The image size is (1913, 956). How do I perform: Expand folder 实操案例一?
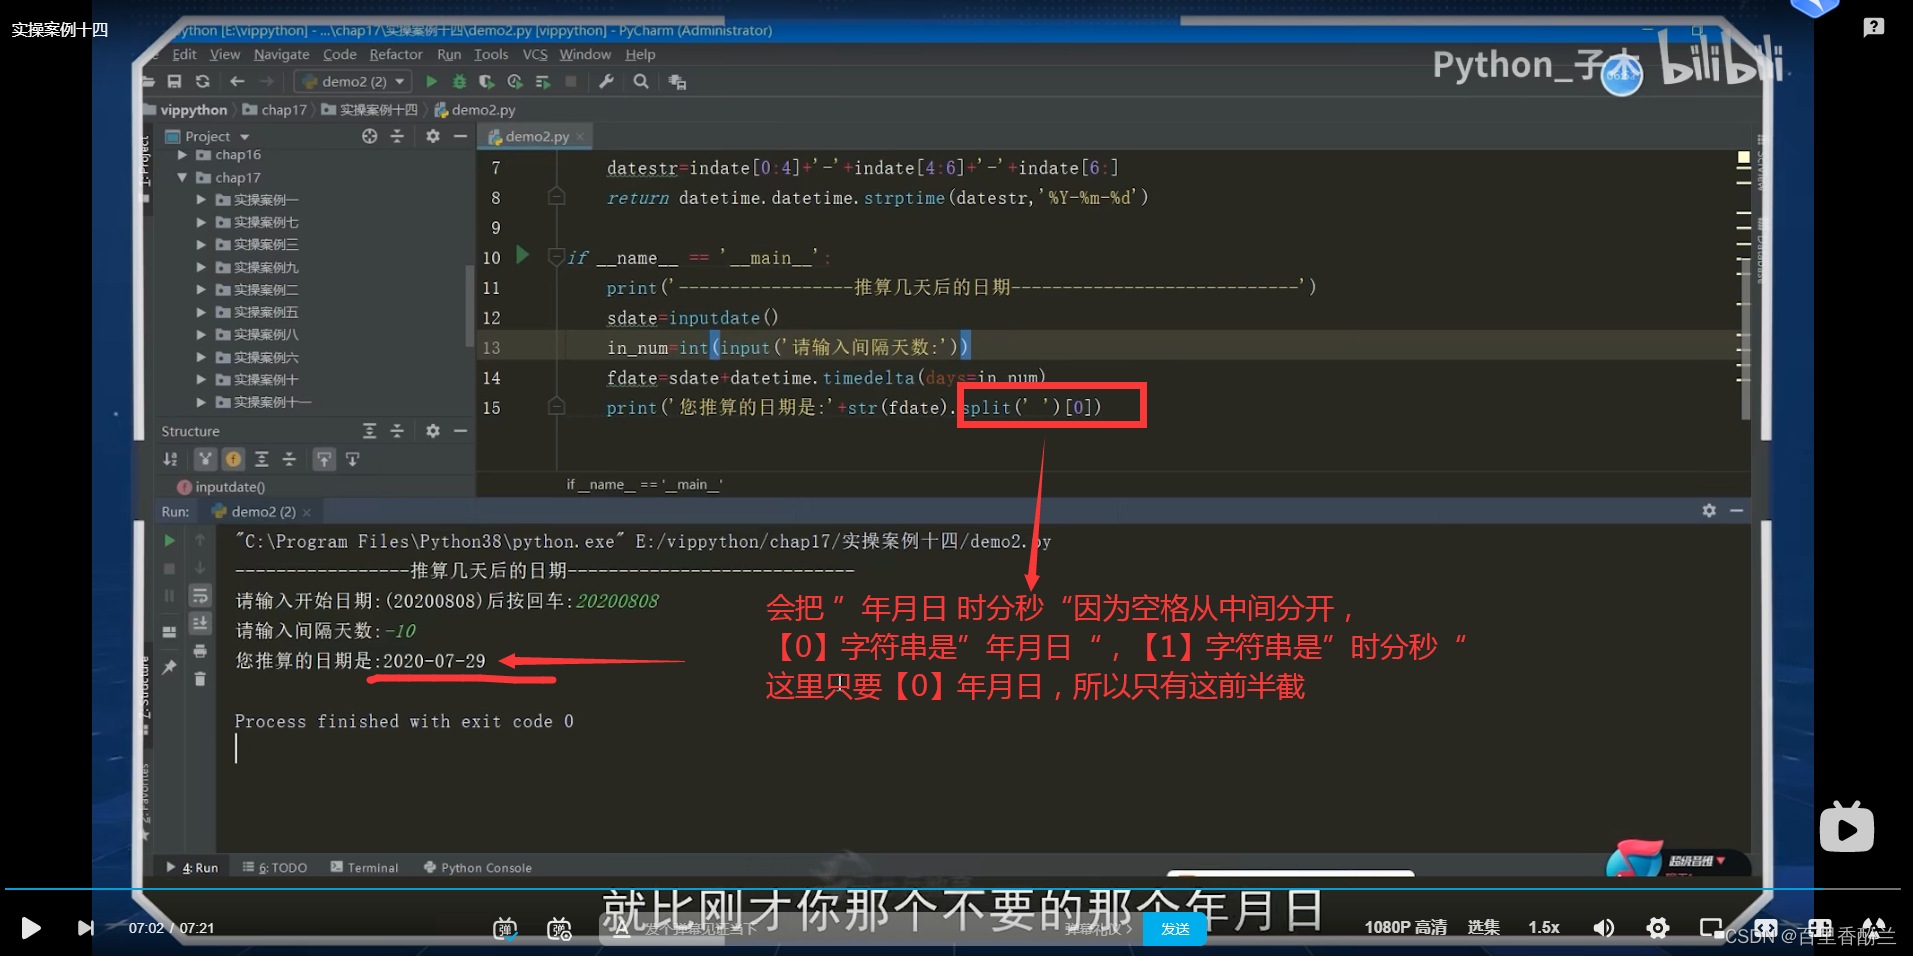coord(201,200)
